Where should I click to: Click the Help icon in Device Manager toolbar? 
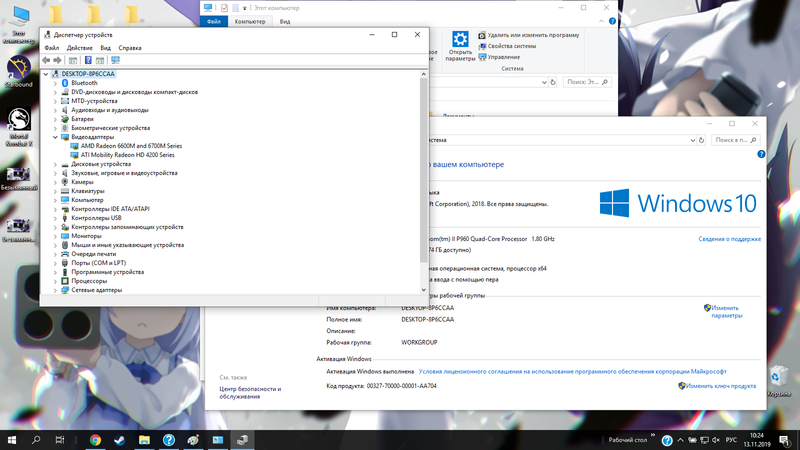click(88, 60)
